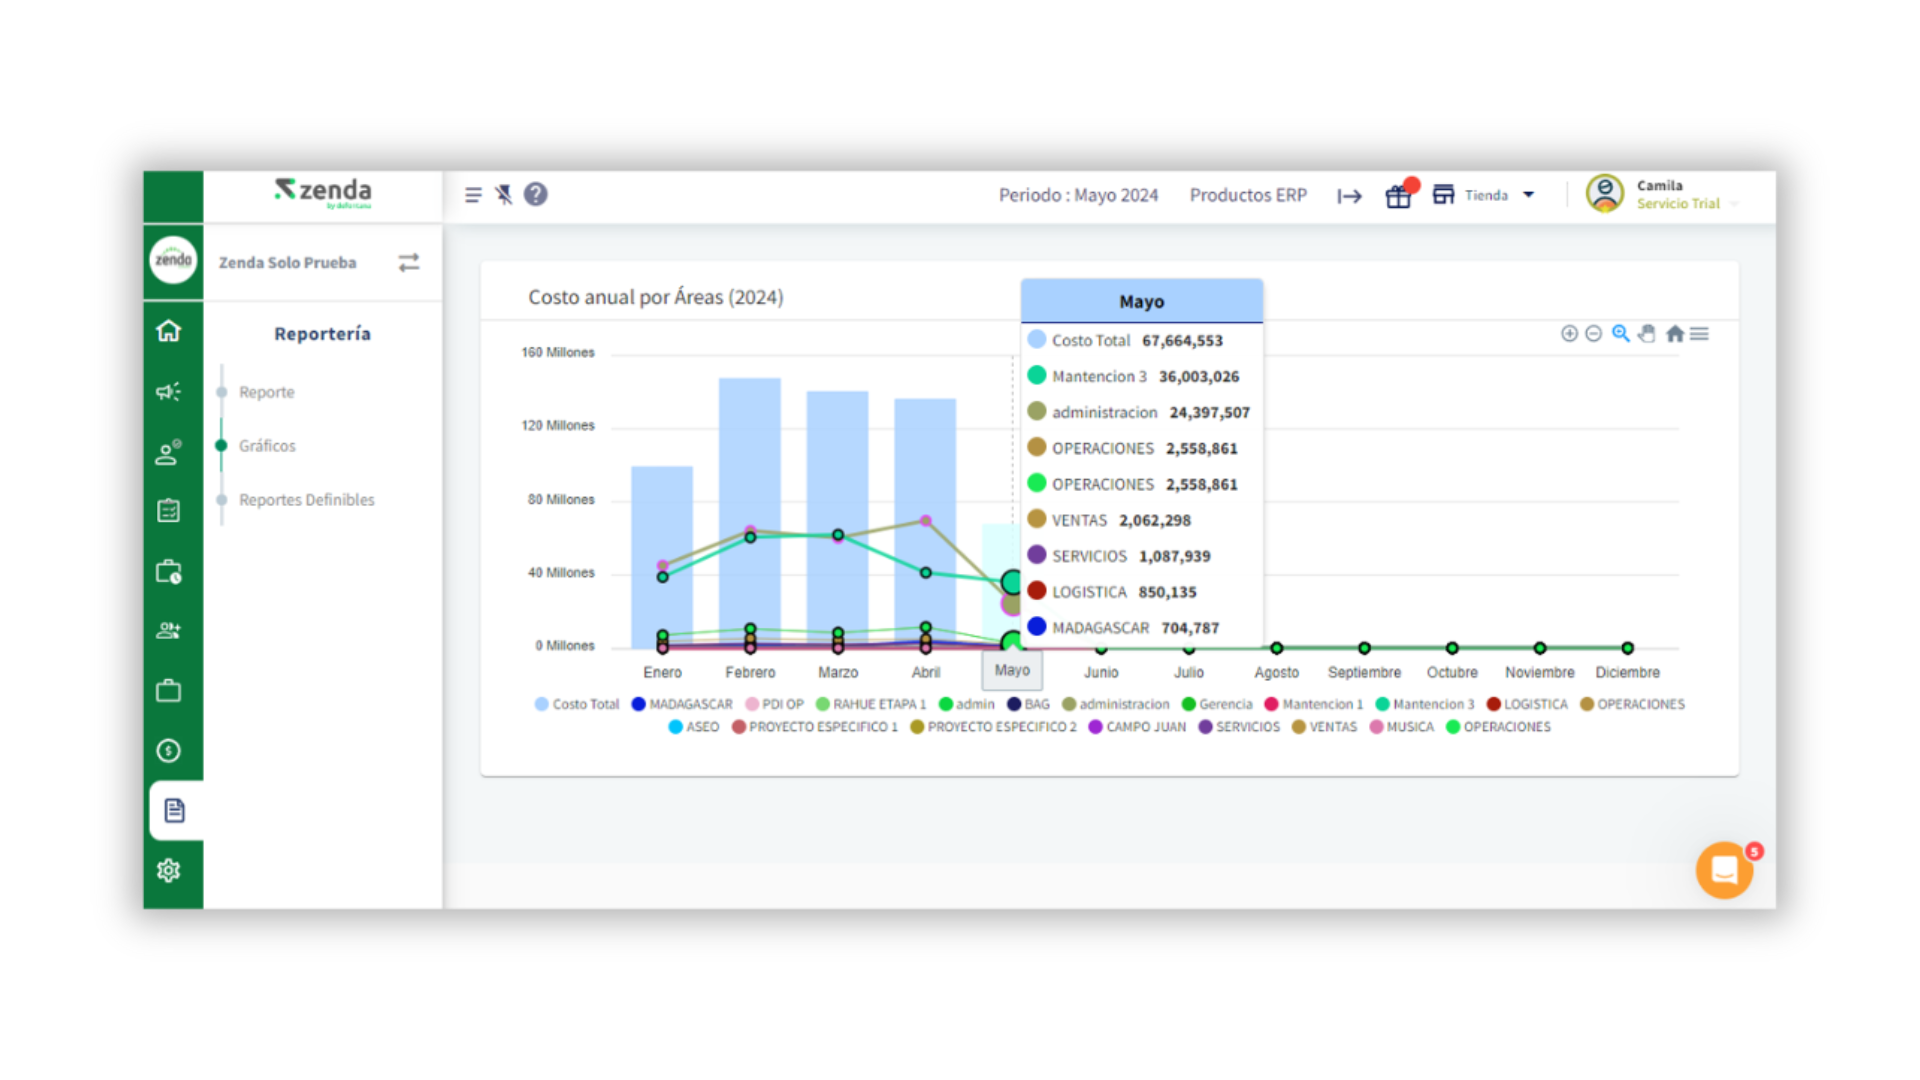Click the Periodo : Mayo 2024 link
Image resolution: width=1920 pixels, height=1080 pixels.
[x=1078, y=195]
